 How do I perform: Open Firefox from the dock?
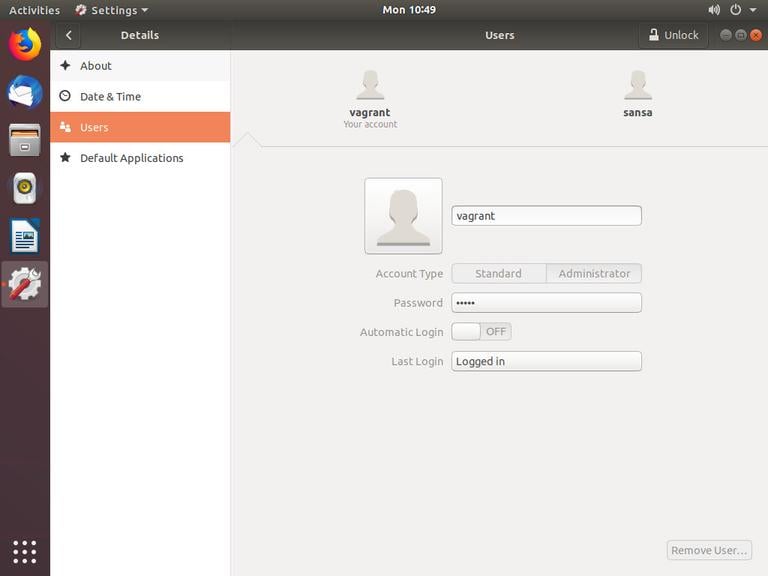[x=25, y=44]
